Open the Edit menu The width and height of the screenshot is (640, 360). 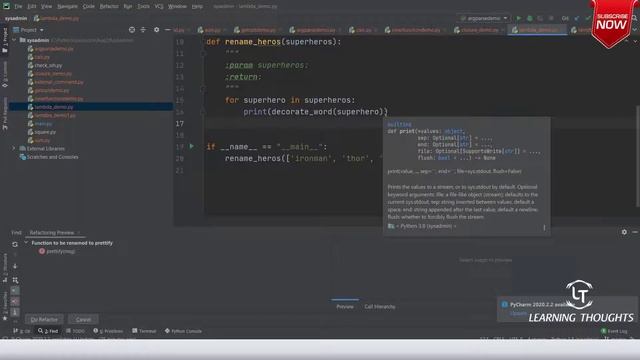[32, 7]
